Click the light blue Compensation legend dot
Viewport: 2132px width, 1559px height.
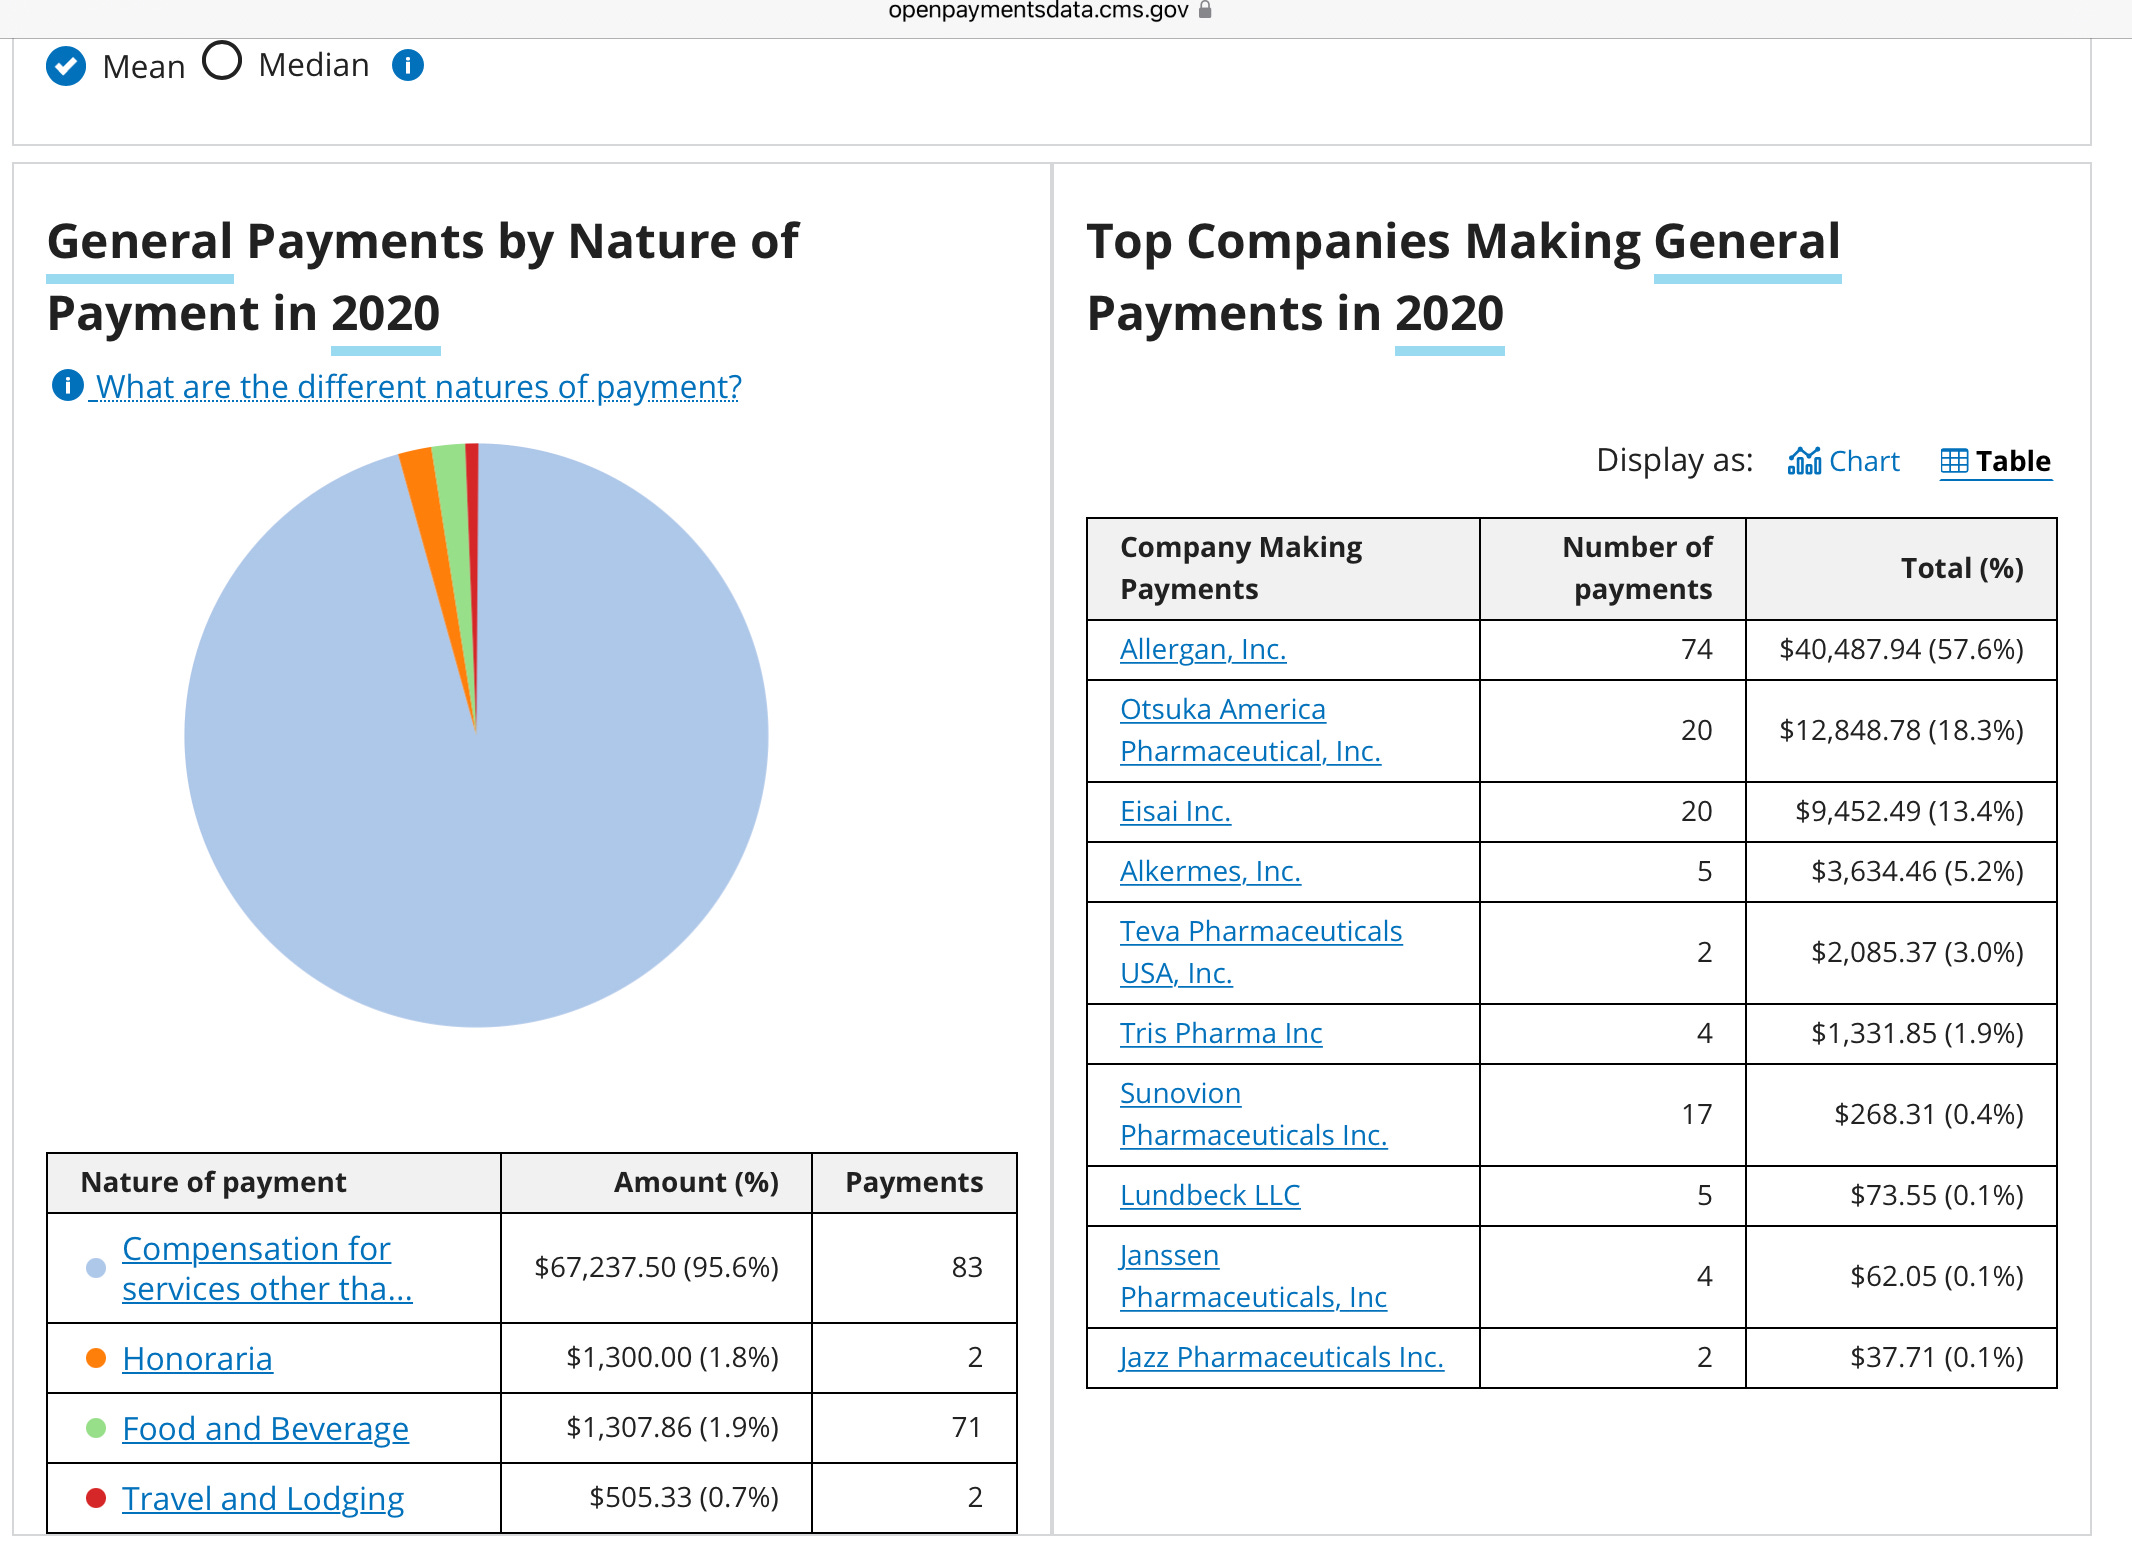pyautogui.click(x=96, y=1268)
